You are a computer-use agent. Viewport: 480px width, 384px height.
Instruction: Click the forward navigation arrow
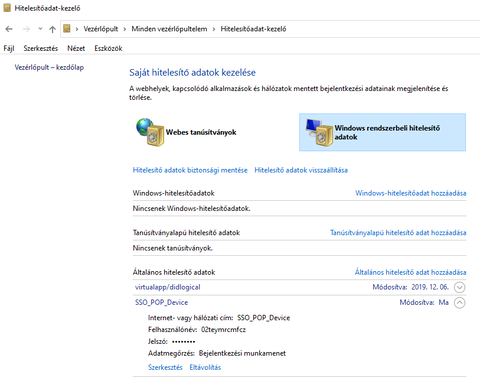pyautogui.click(x=26, y=29)
